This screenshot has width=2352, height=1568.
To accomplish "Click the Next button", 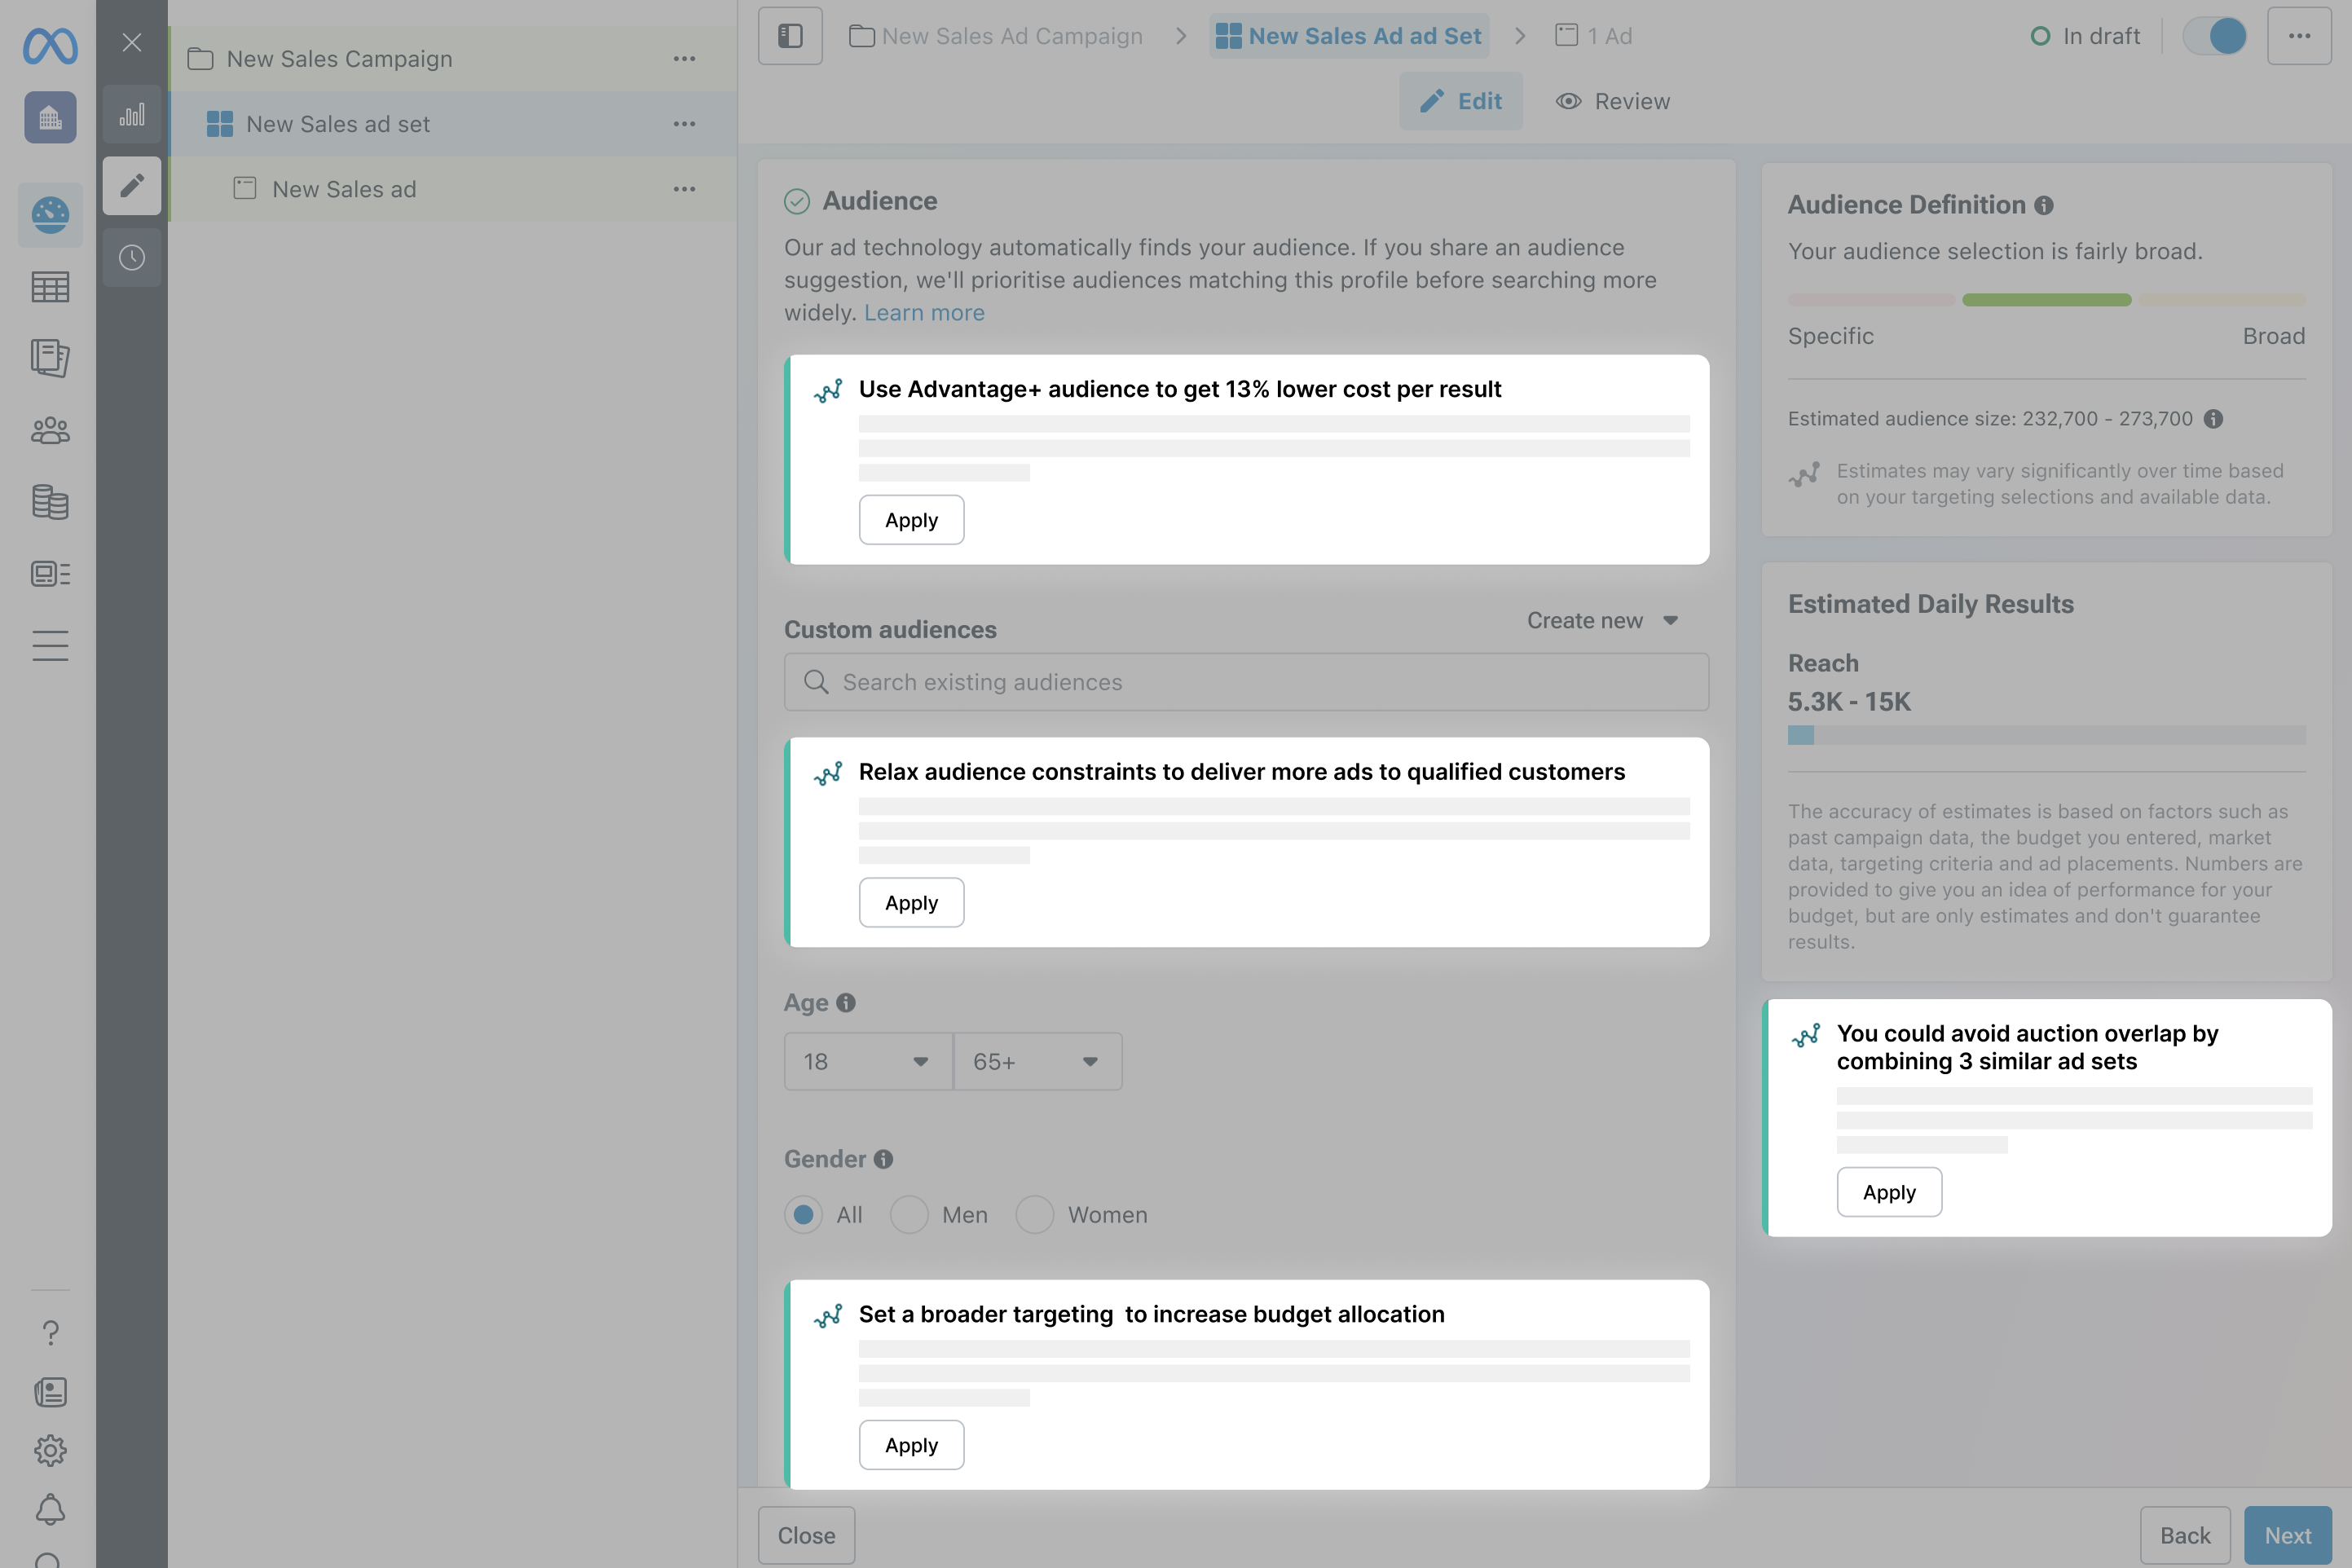I will [x=2288, y=1535].
